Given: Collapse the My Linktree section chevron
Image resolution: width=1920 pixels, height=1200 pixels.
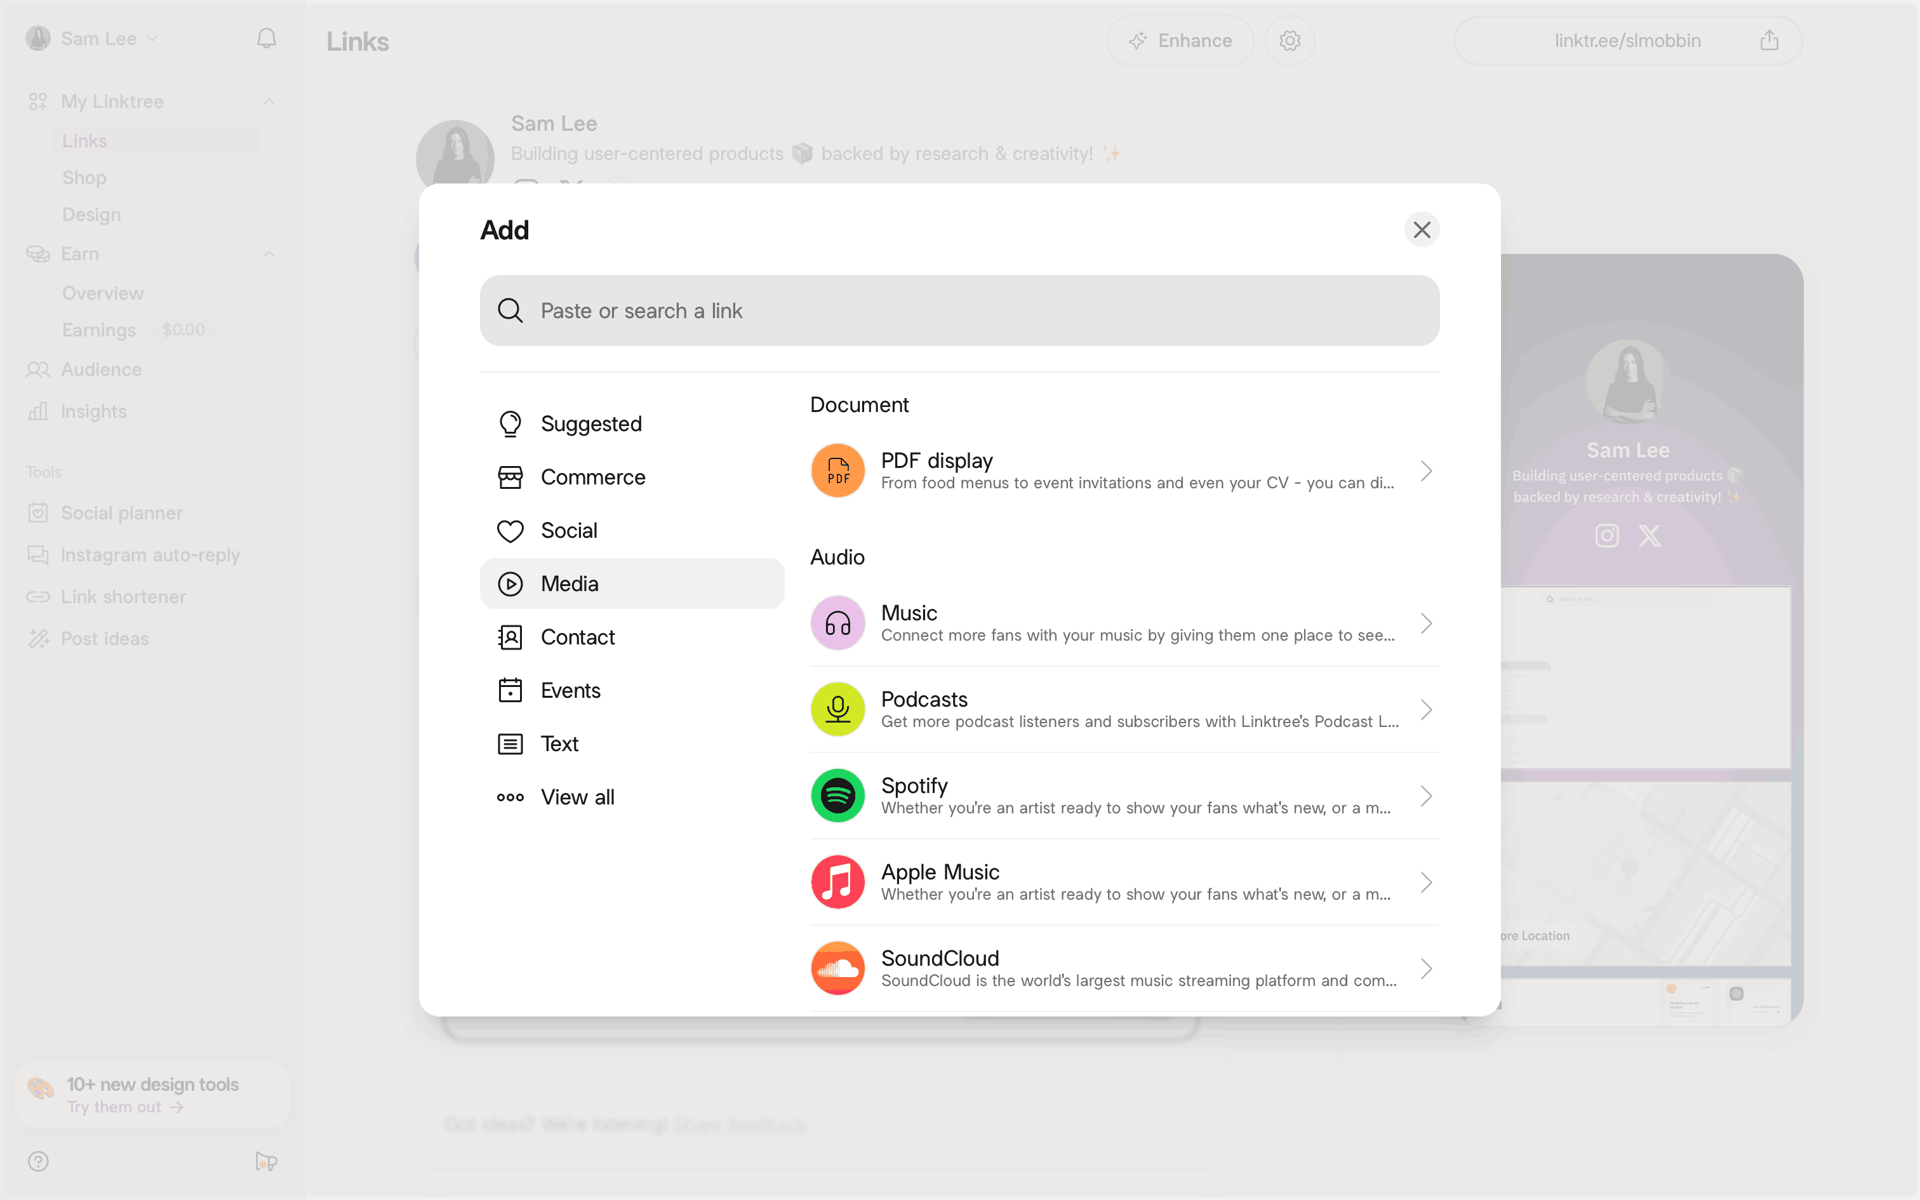Looking at the screenshot, I should click(269, 102).
